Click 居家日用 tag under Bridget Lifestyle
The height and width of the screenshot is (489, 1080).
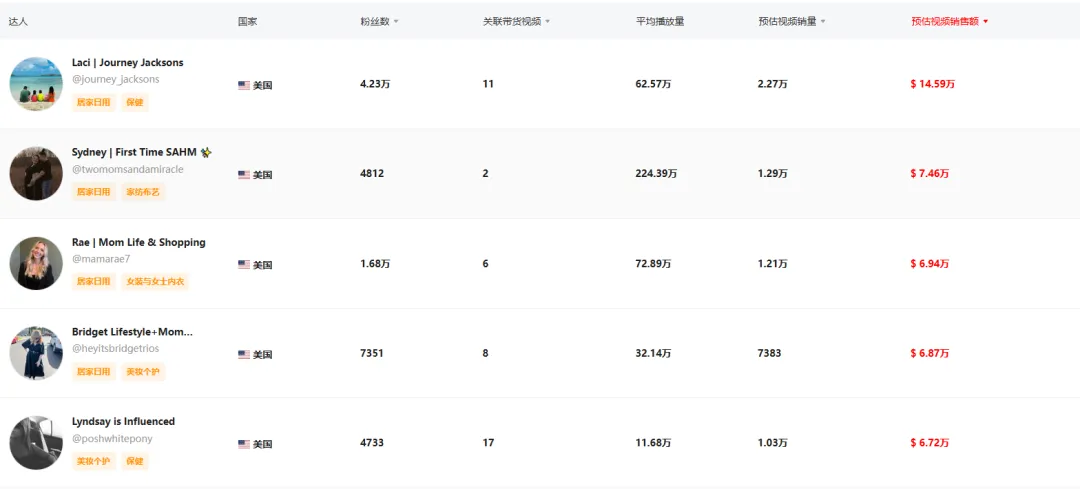pyautogui.click(x=94, y=371)
